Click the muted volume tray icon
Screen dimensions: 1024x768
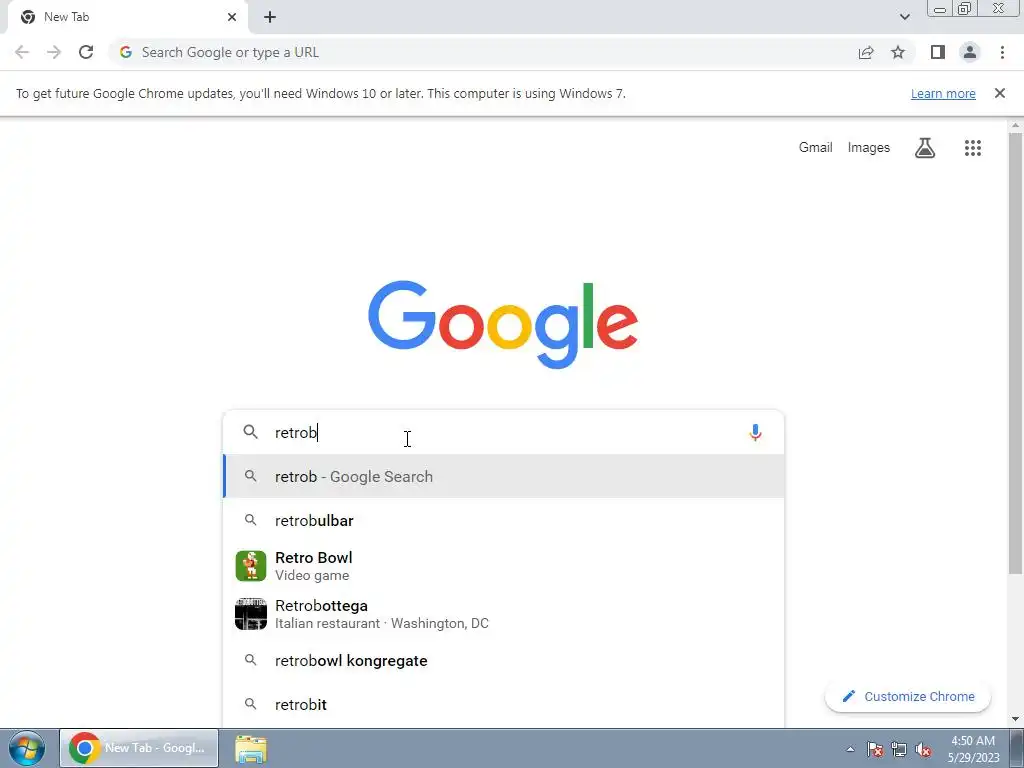(923, 749)
